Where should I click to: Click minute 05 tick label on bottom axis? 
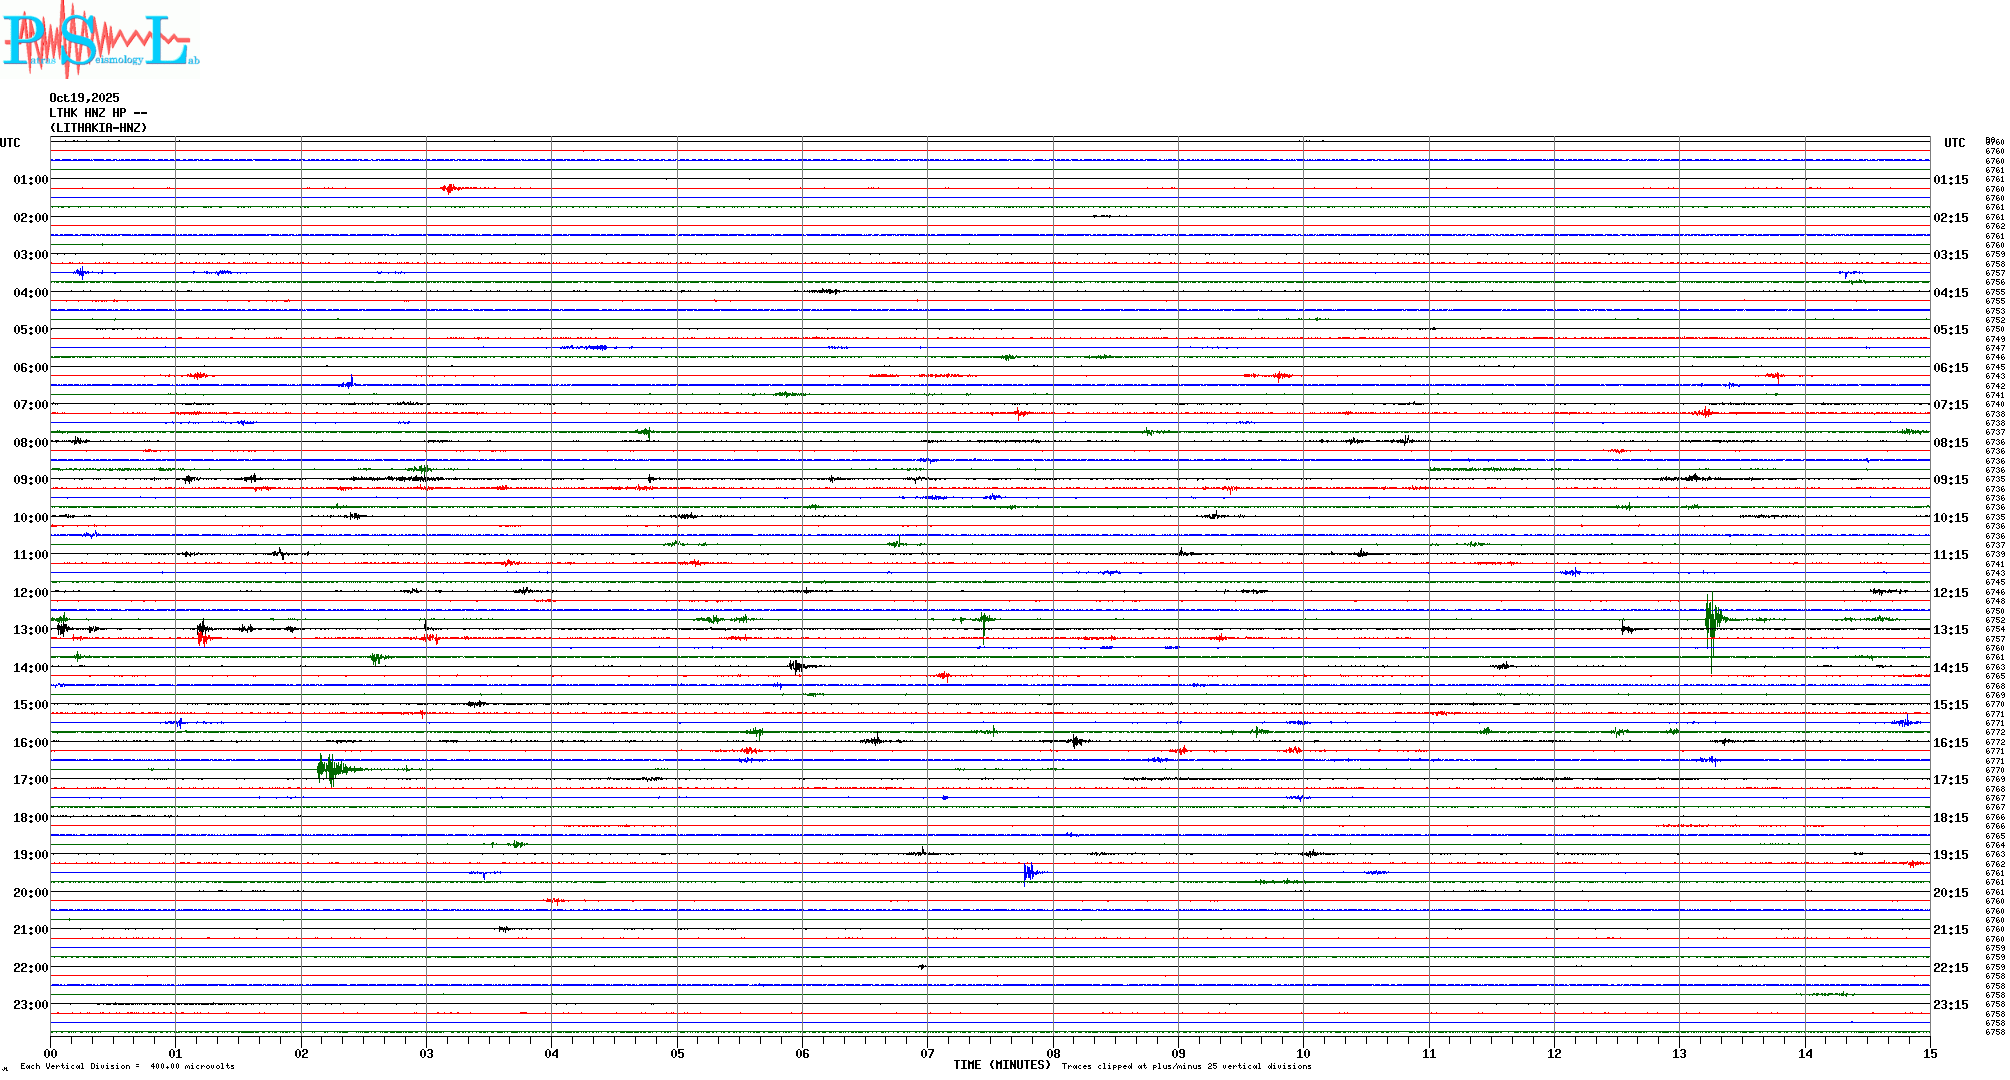coord(677,1053)
